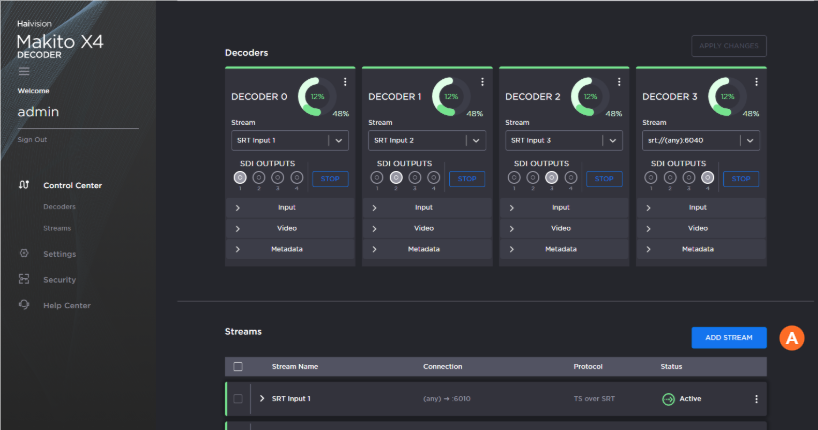Image resolution: width=818 pixels, height=430 pixels.
Task: Click the Settings gear icon
Action: pyautogui.click(x=24, y=253)
